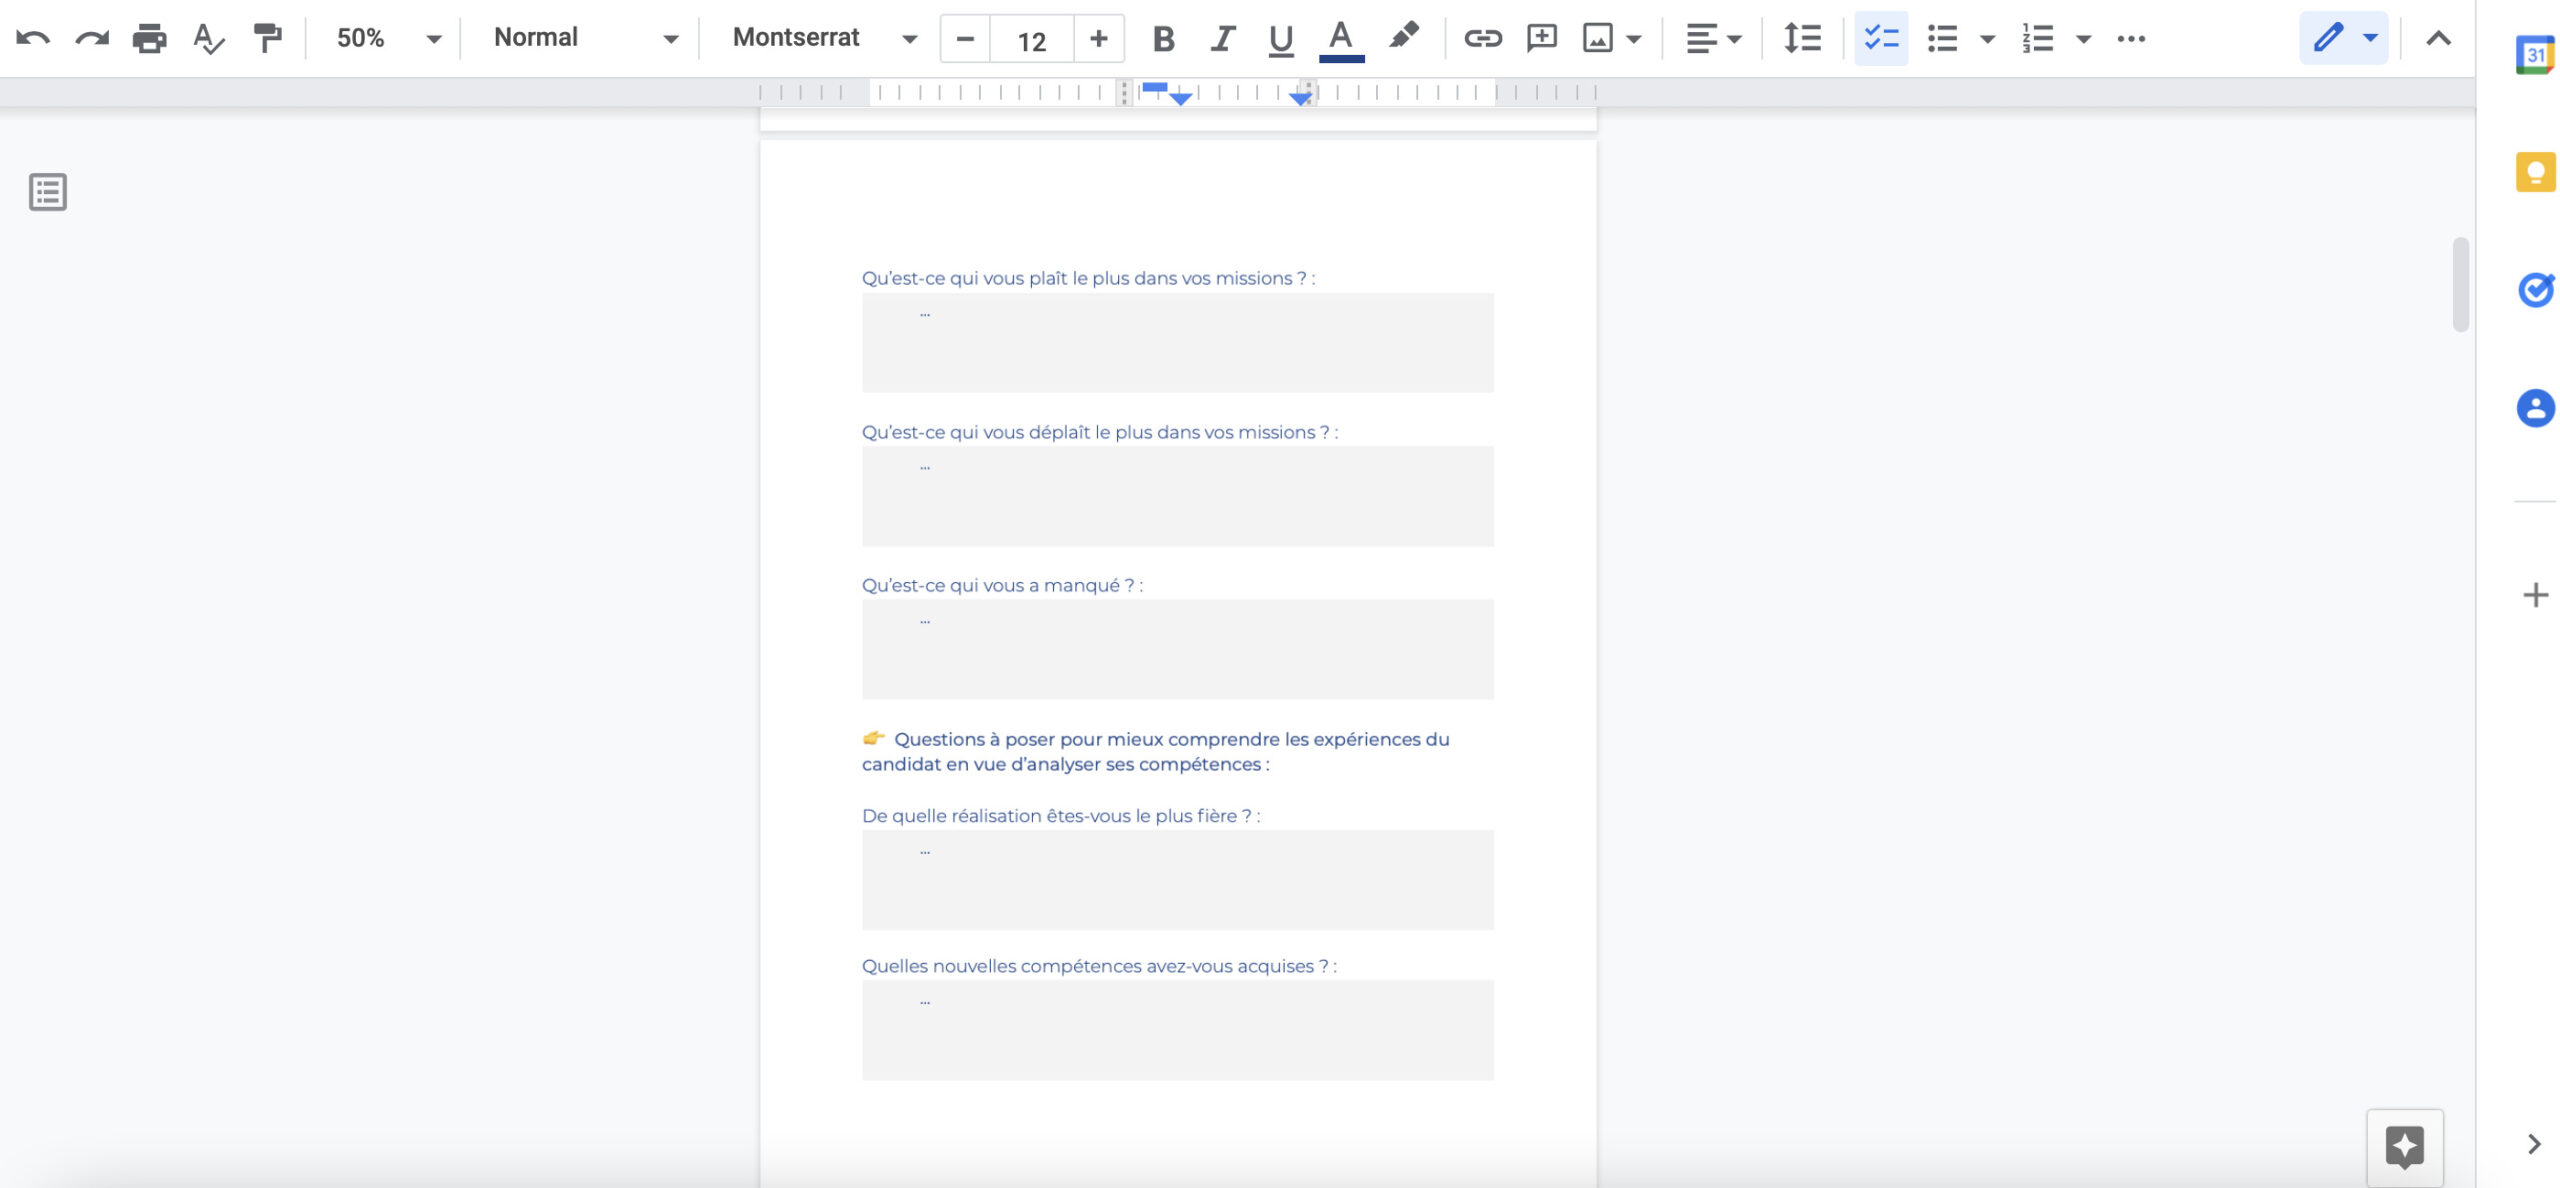Open Google Contacts side panel
This screenshot has width=2560, height=1188.
(2535, 408)
